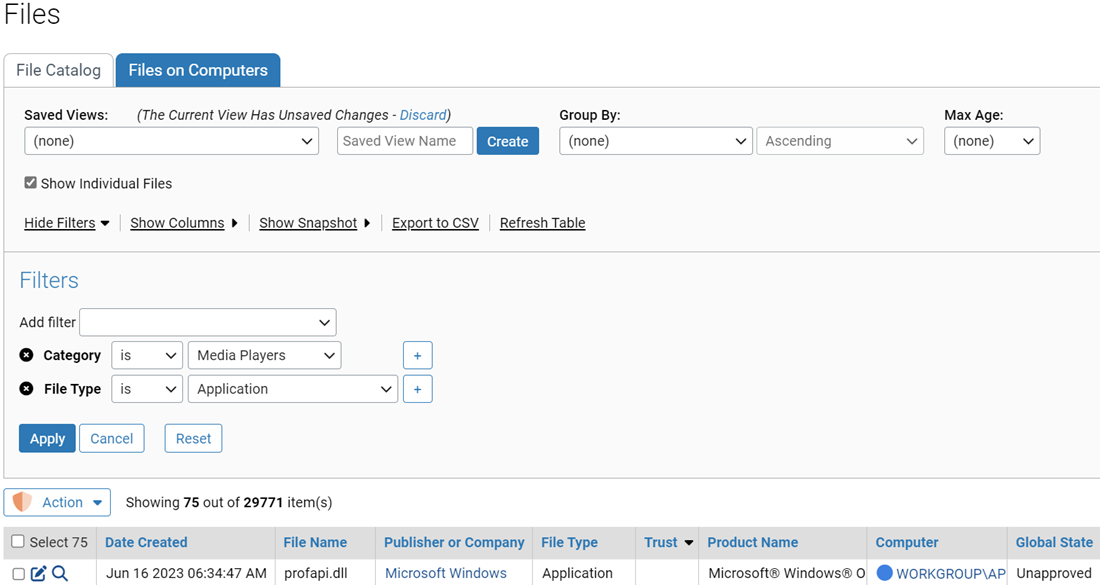
Task: Select the Files on Computers tab
Action: [x=198, y=70]
